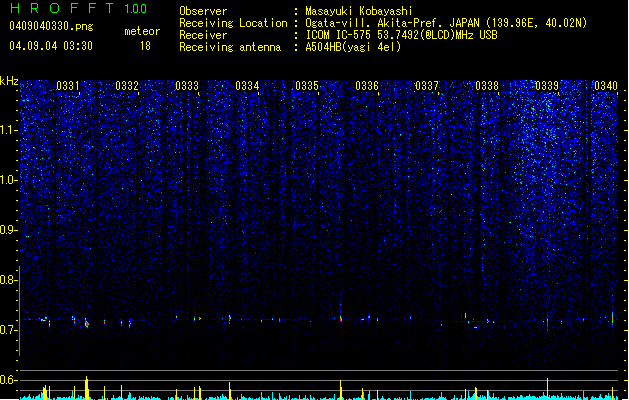The image size is (629, 400).
Task: Click the 0.6 kHz axis label
Action: tap(8, 380)
